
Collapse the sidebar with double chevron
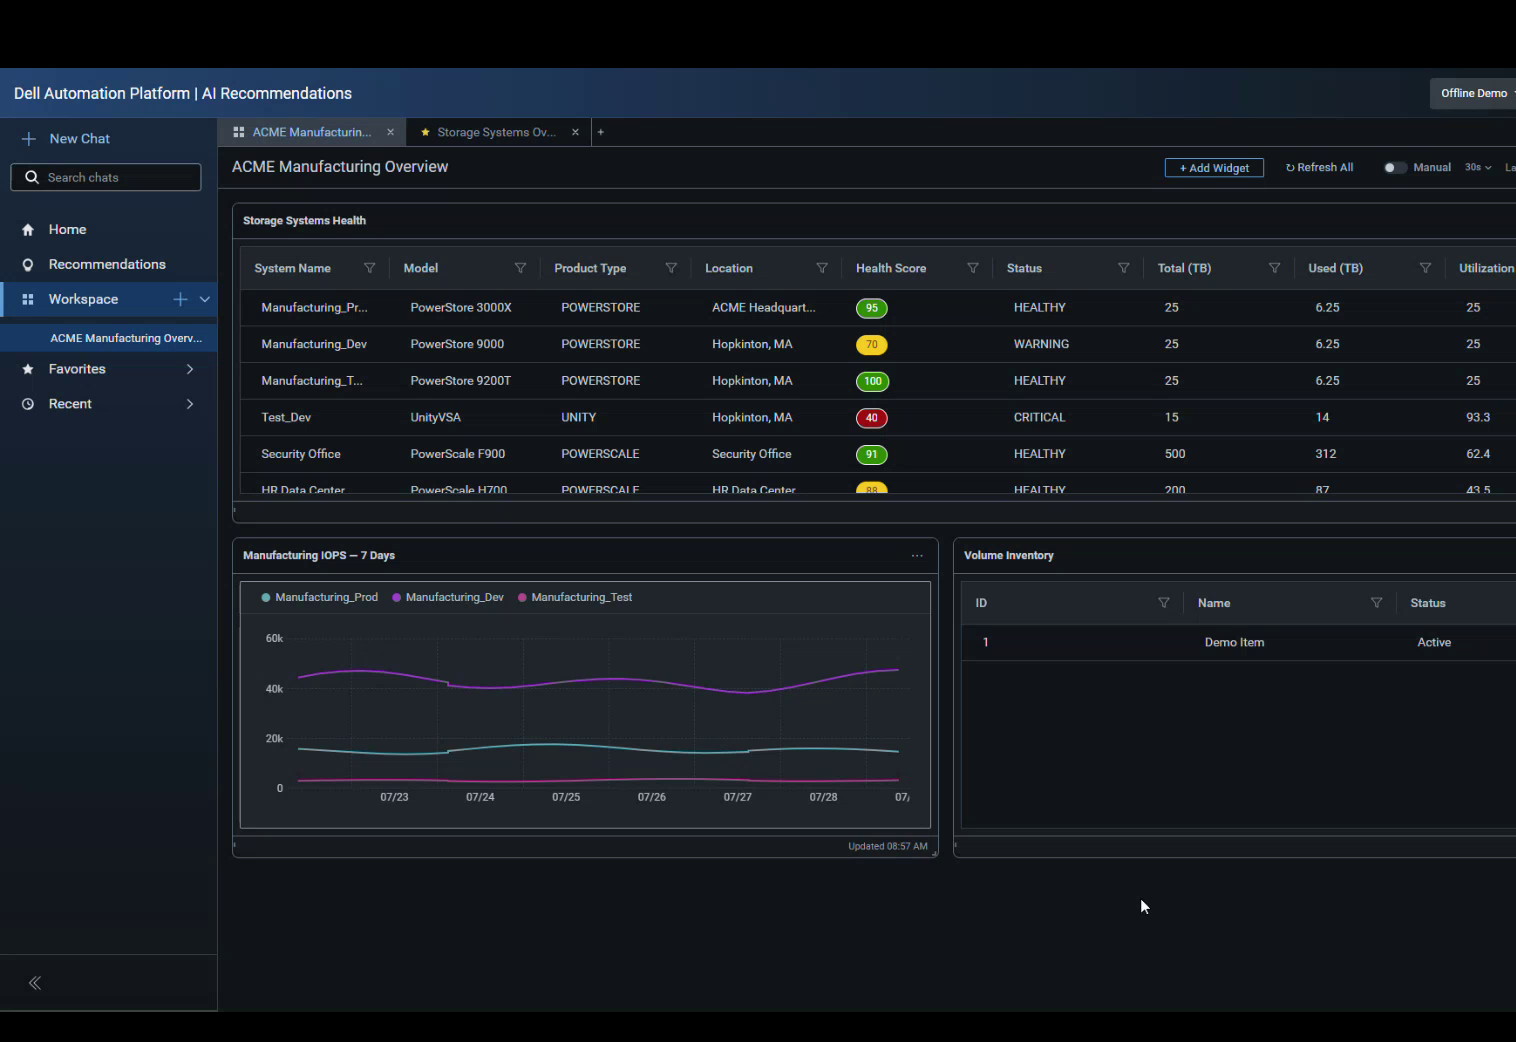click(x=35, y=983)
